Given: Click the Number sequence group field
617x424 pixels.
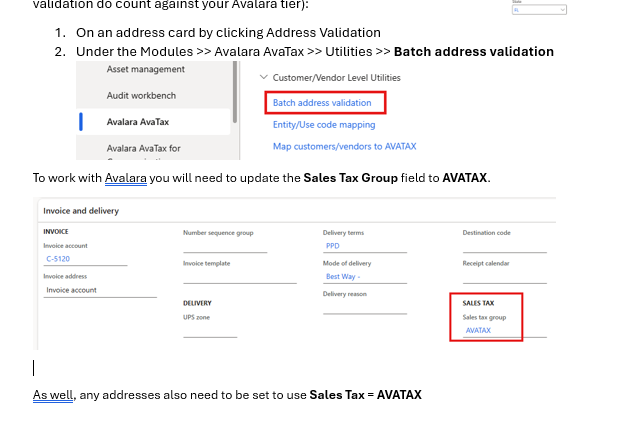Looking at the screenshot, I should pyautogui.click(x=225, y=246).
